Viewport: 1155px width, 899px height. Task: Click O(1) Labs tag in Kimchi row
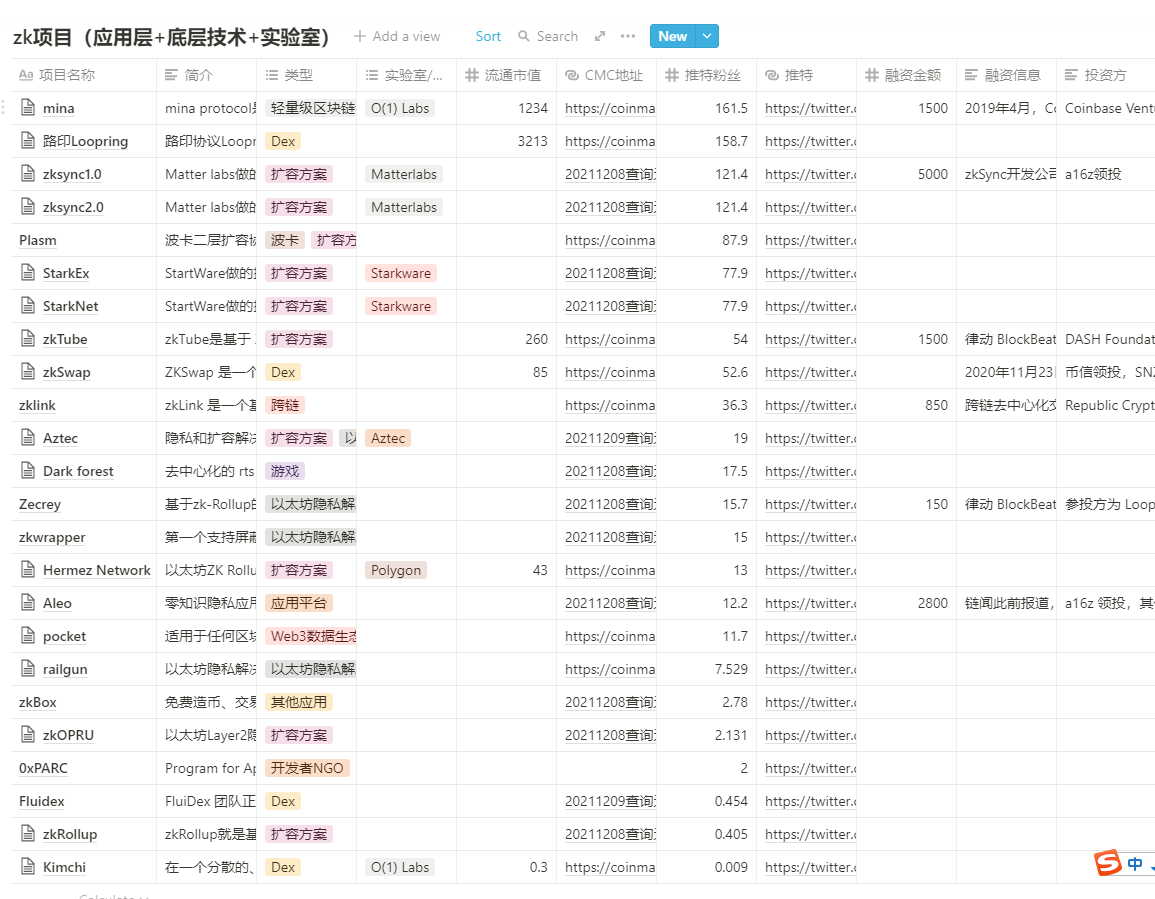400,867
